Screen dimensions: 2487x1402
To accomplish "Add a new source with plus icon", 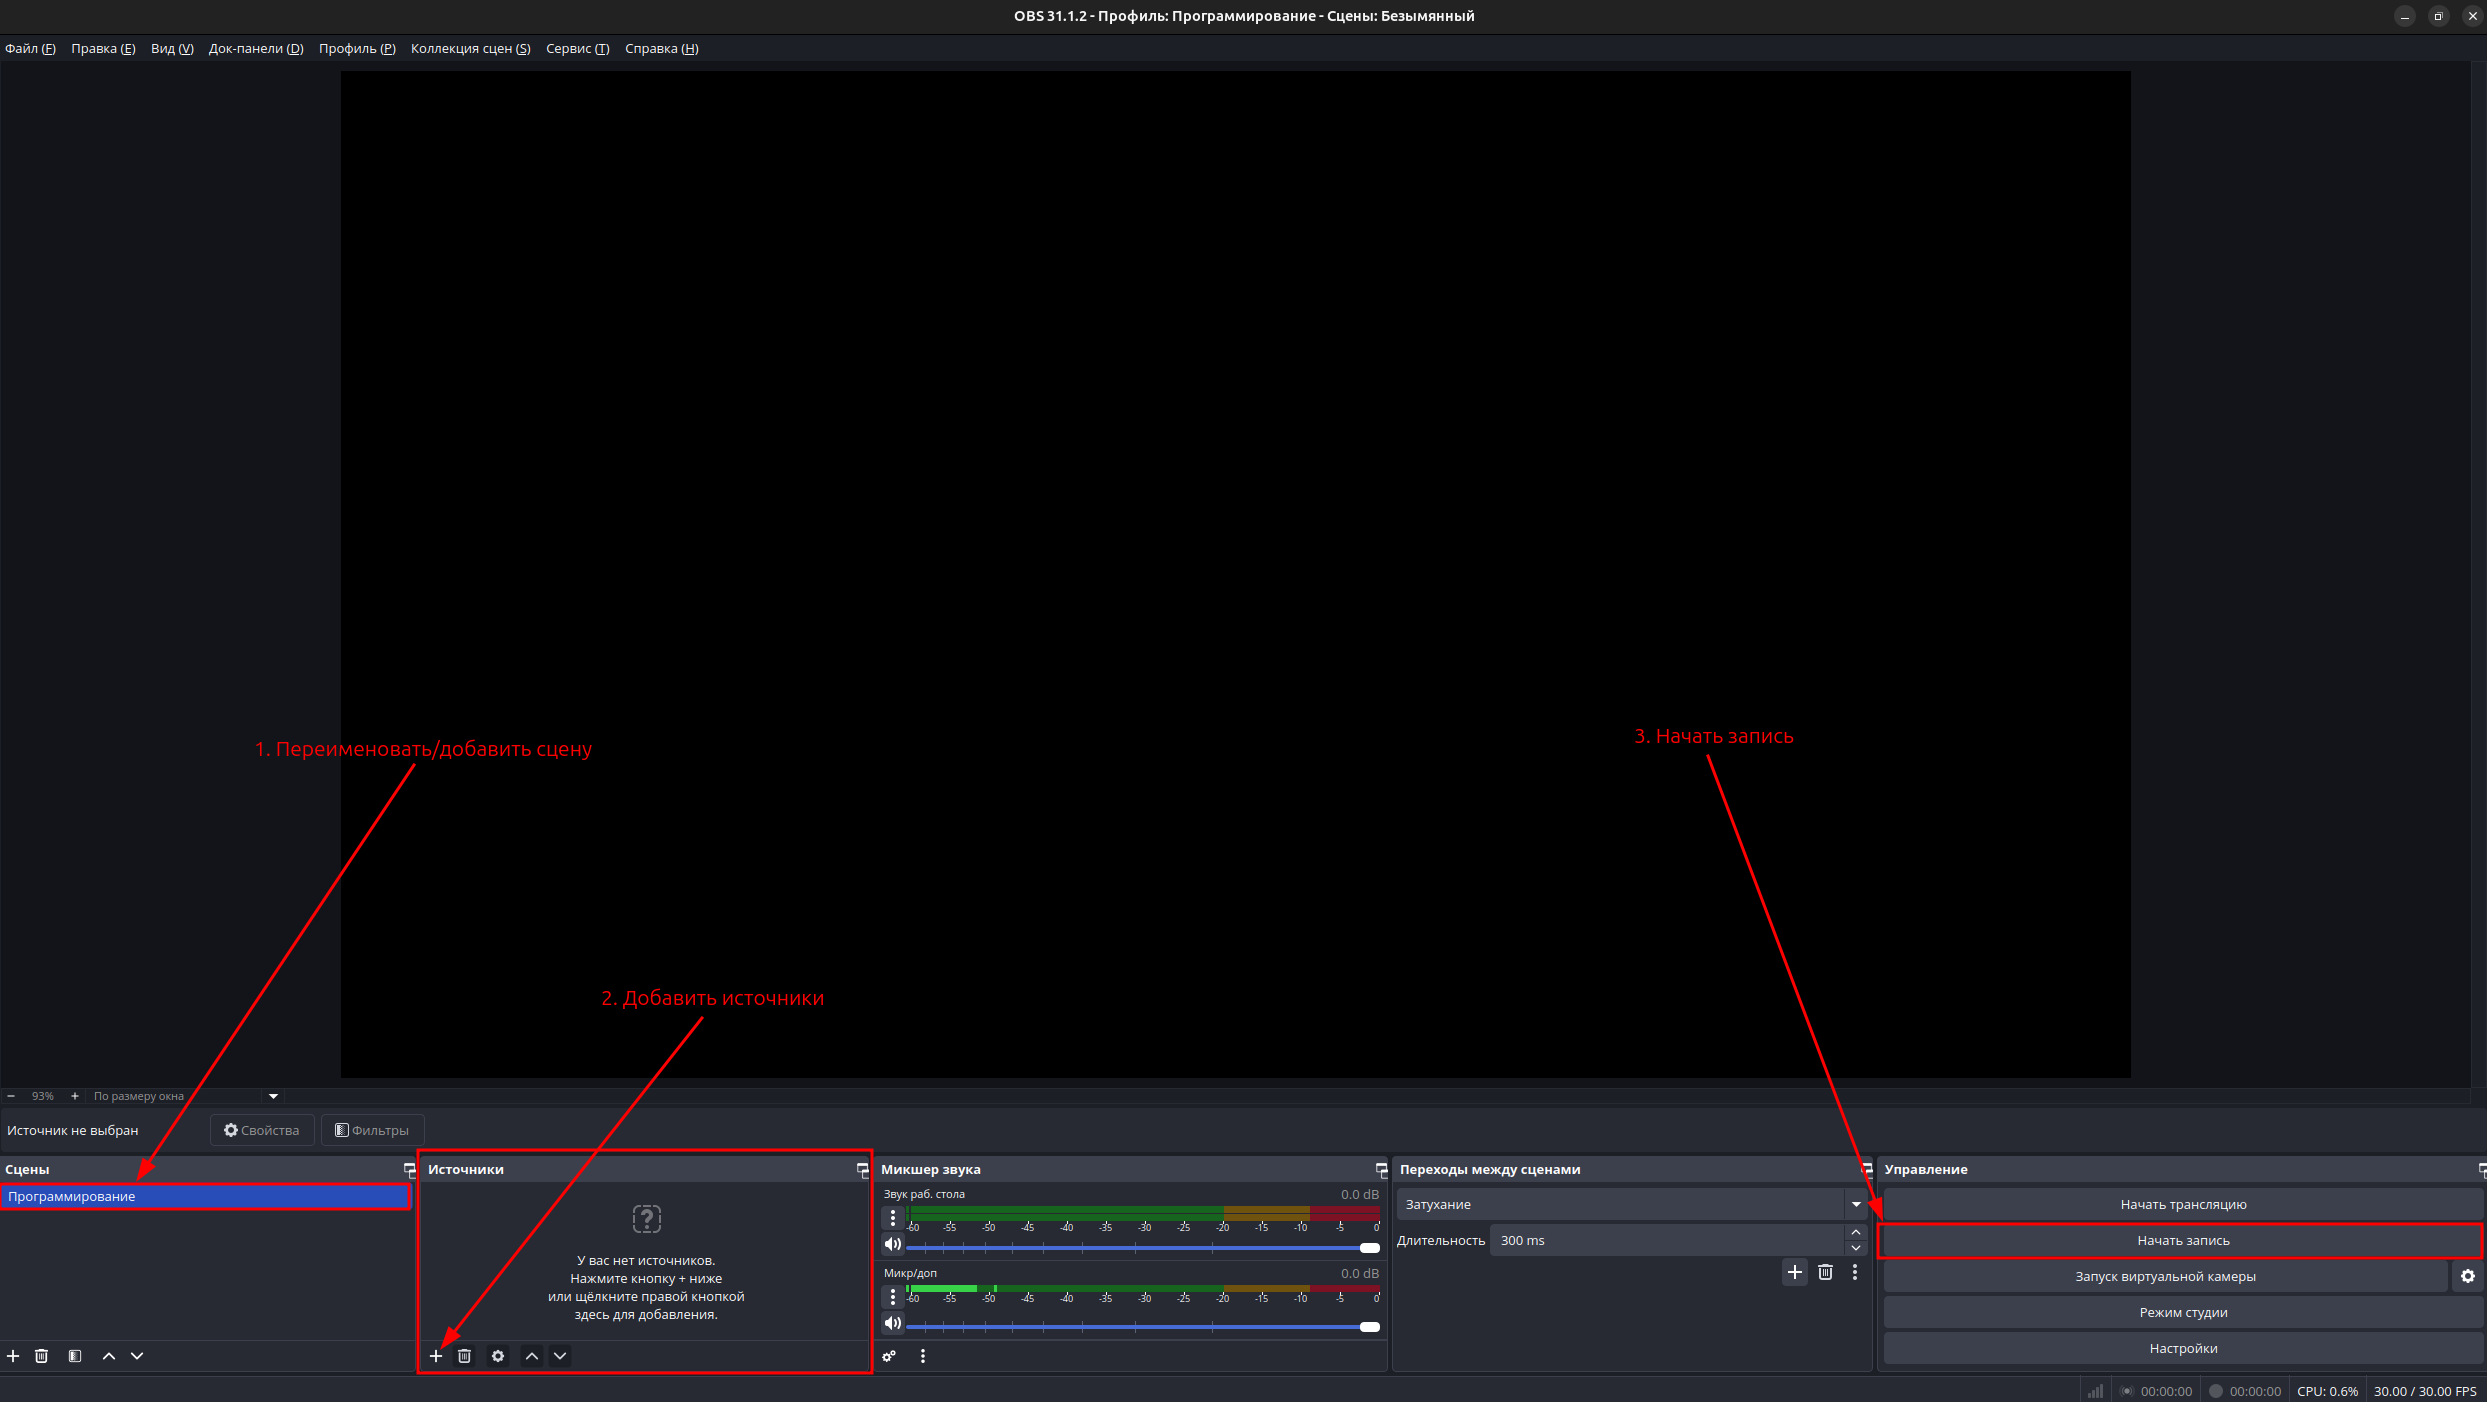I will 436,1356.
